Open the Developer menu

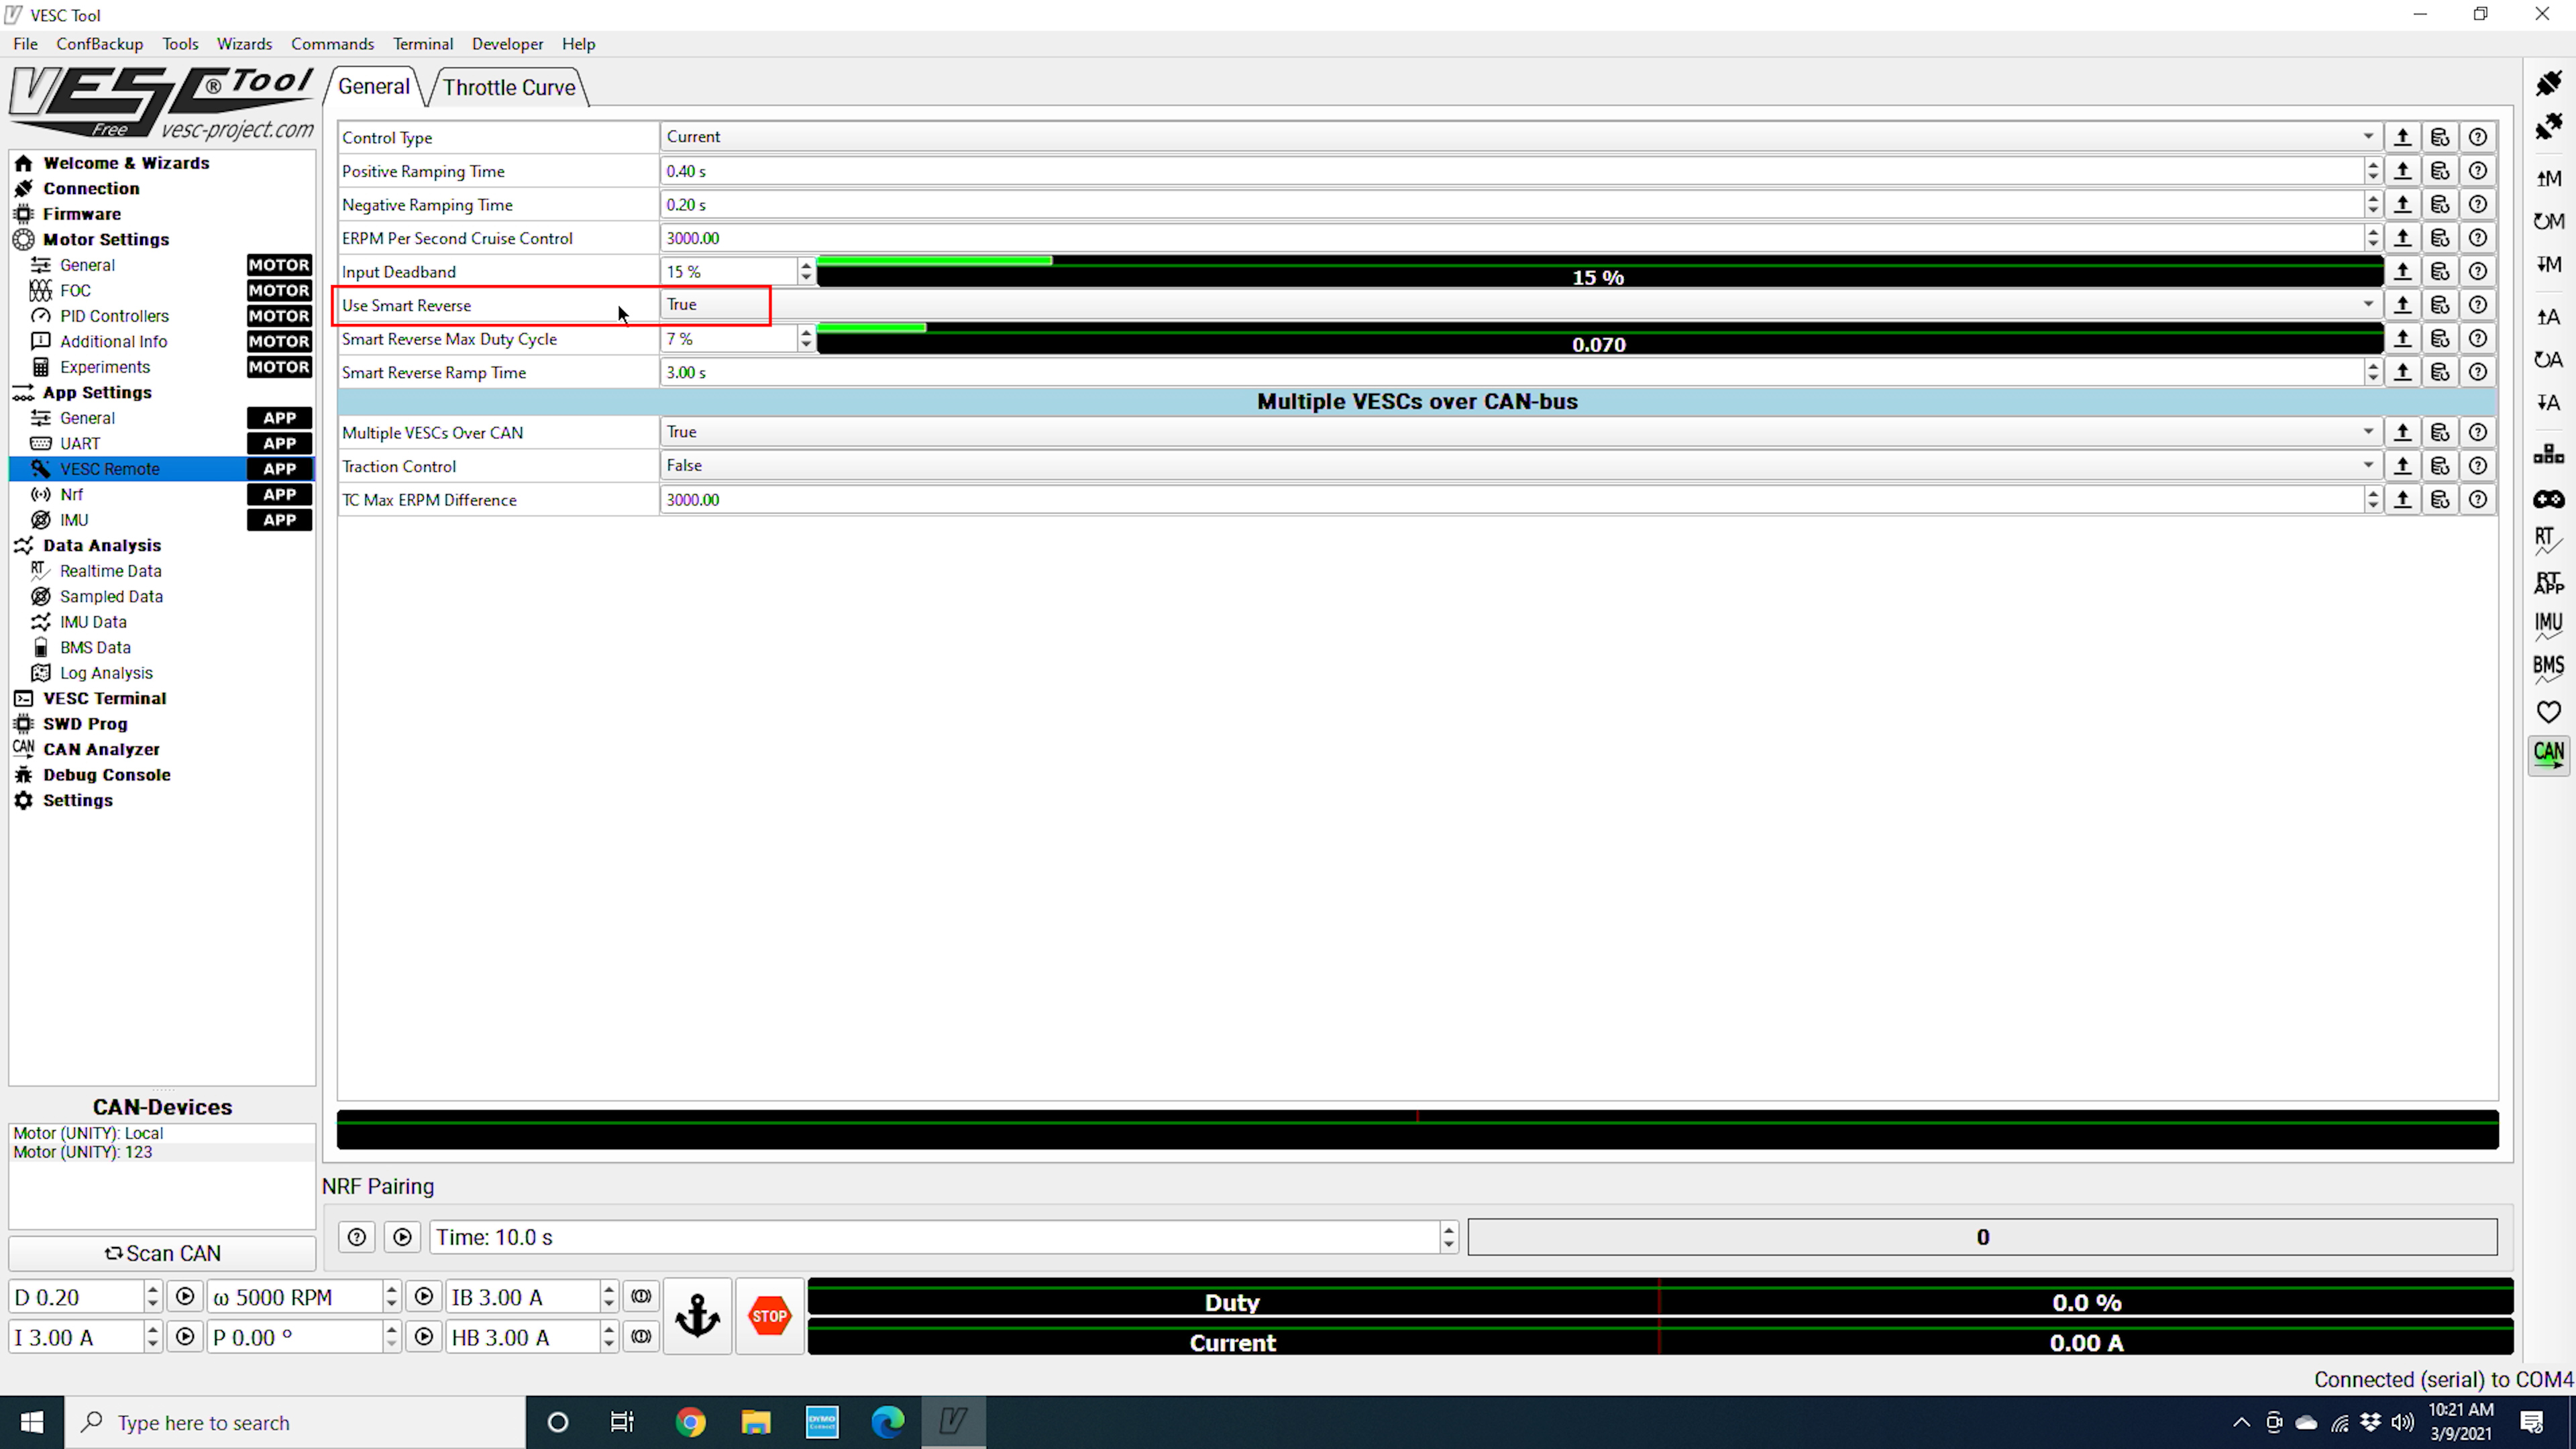(507, 44)
